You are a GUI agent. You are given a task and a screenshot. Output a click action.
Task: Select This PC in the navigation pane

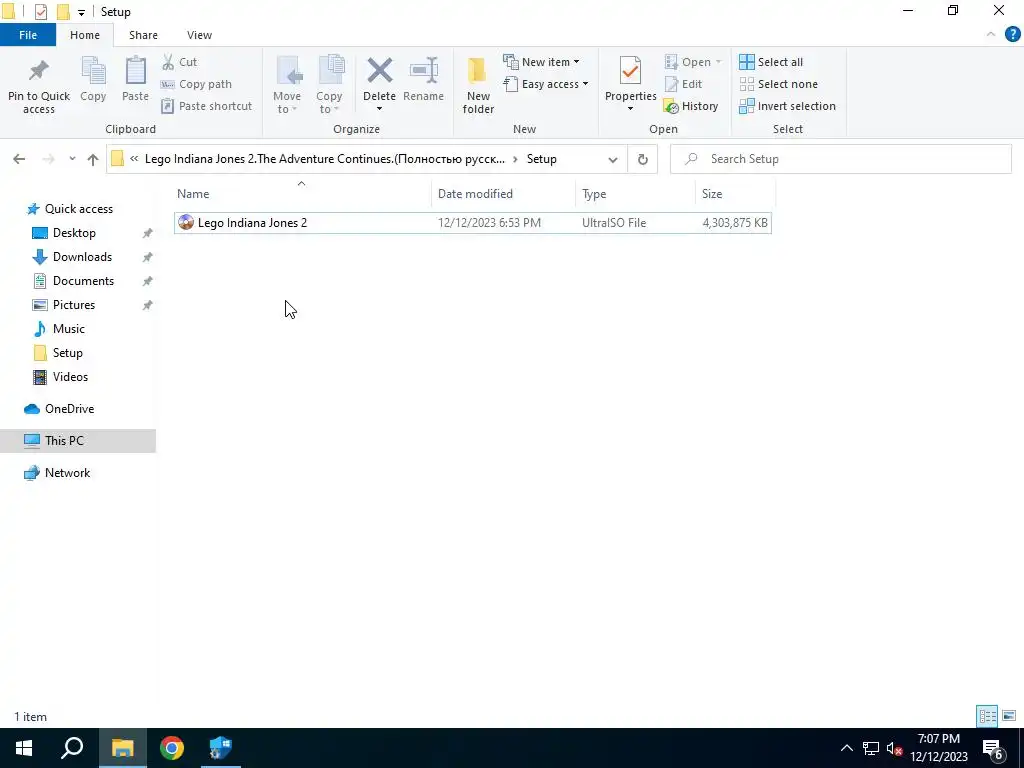78,441
